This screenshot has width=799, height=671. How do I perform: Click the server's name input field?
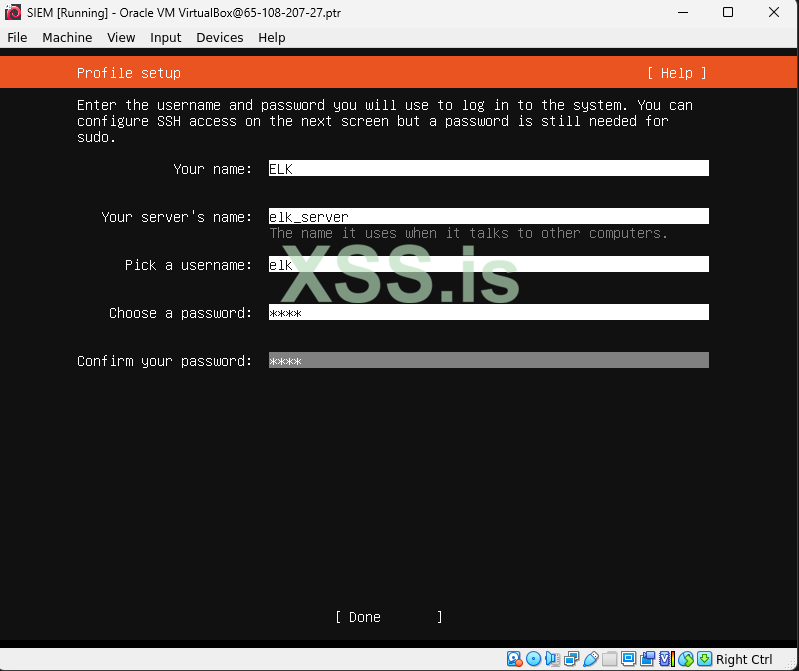point(489,216)
